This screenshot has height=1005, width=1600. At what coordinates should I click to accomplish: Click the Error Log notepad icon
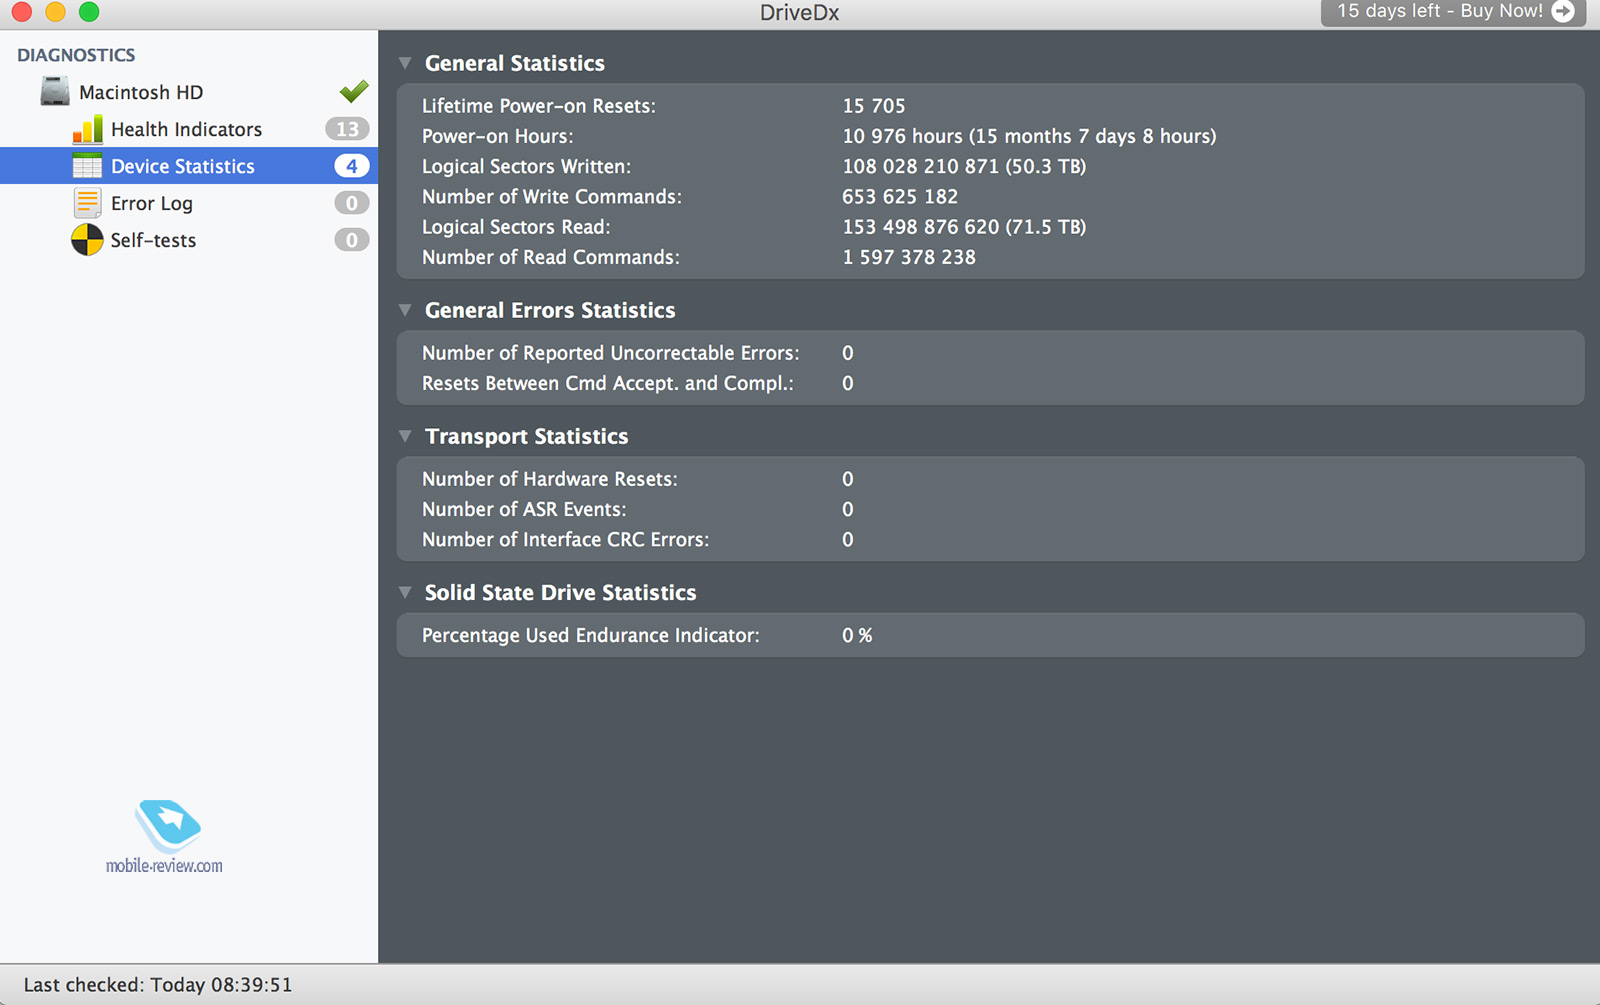87,203
